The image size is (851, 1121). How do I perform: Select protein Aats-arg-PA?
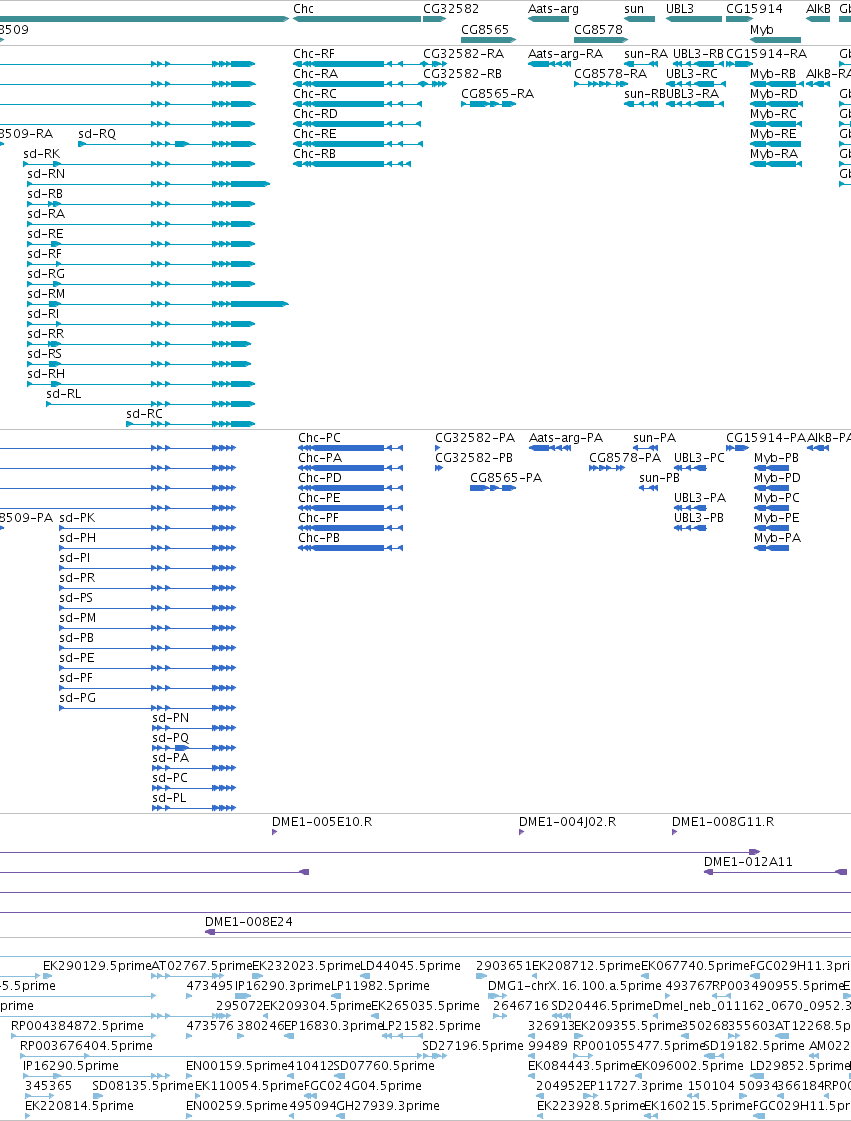click(x=550, y=448)
